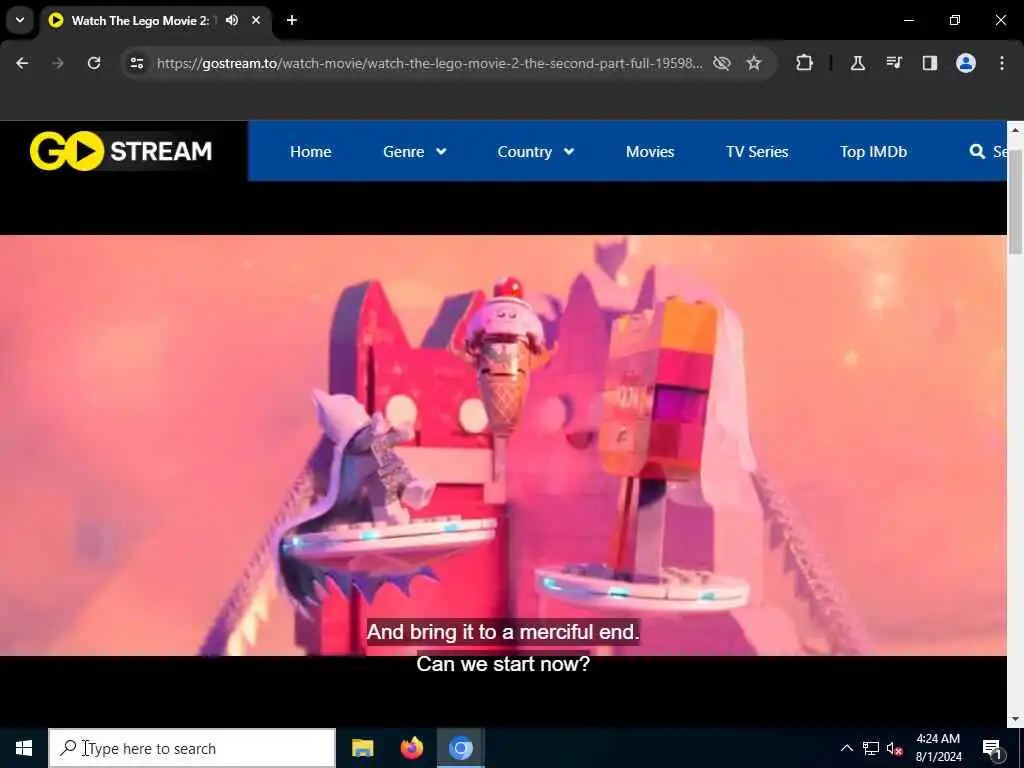Bookmark this page with the star

click(x=754, y=63)
